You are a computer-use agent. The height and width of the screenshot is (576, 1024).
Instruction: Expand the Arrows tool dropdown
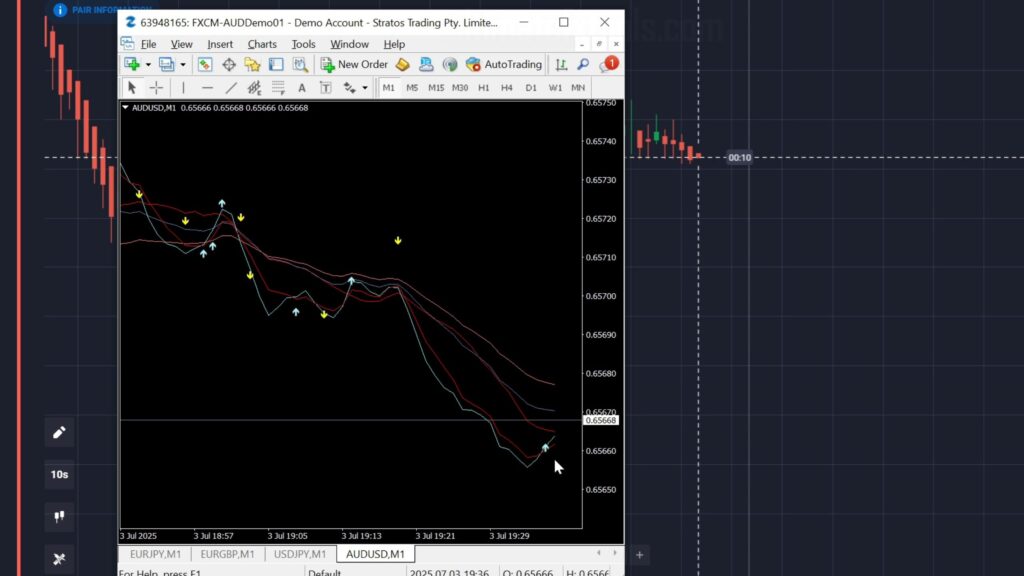click(366, 88)
